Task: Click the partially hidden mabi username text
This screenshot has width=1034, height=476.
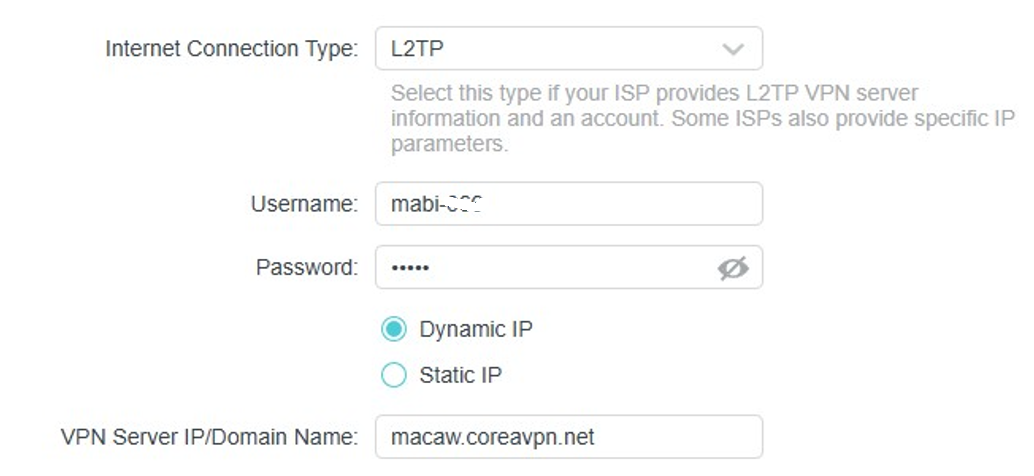Action: 436,204
